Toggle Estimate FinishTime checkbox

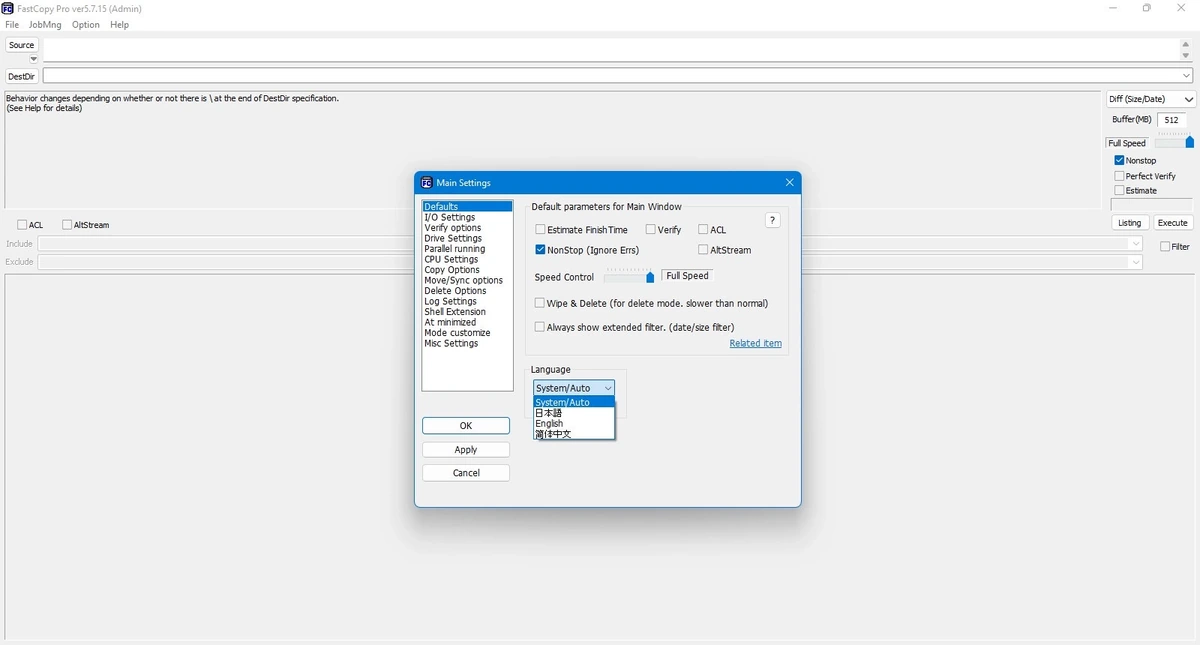[x=540, y=230]
